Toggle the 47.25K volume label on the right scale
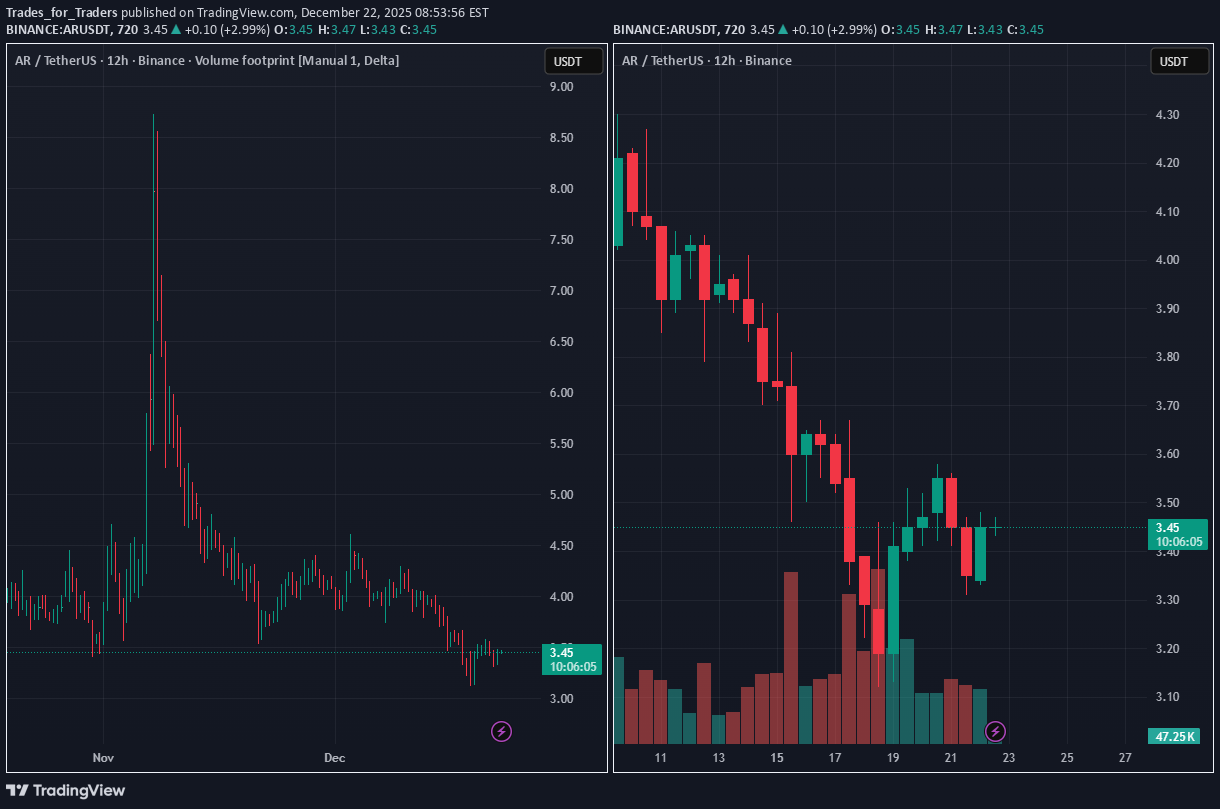 pyautogui.click(x=1173, y=736)
